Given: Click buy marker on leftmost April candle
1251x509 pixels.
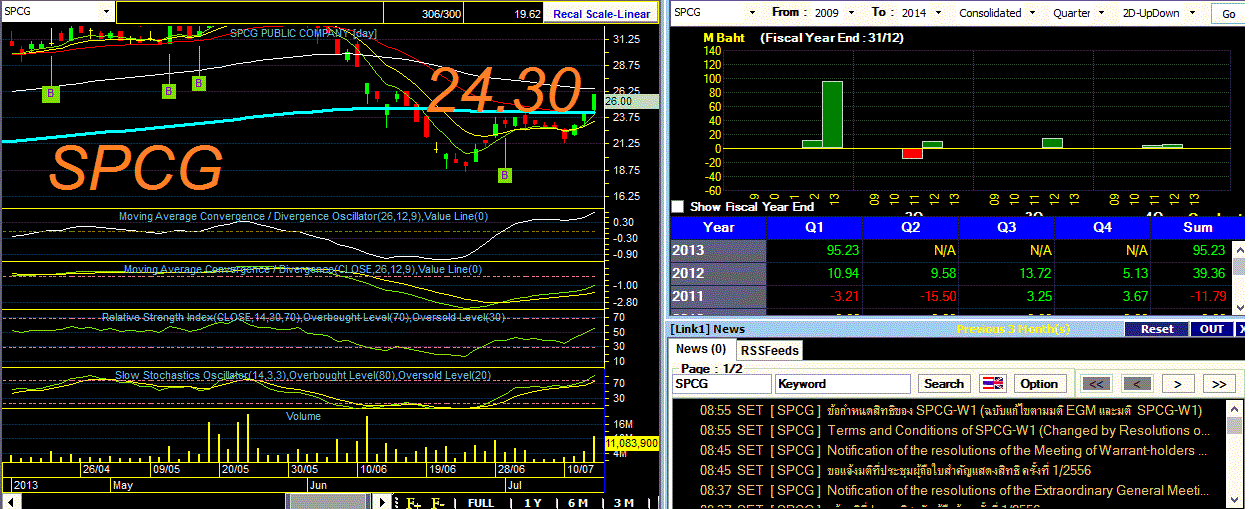Looking at the screenshot, I should [x=51, y=94].
